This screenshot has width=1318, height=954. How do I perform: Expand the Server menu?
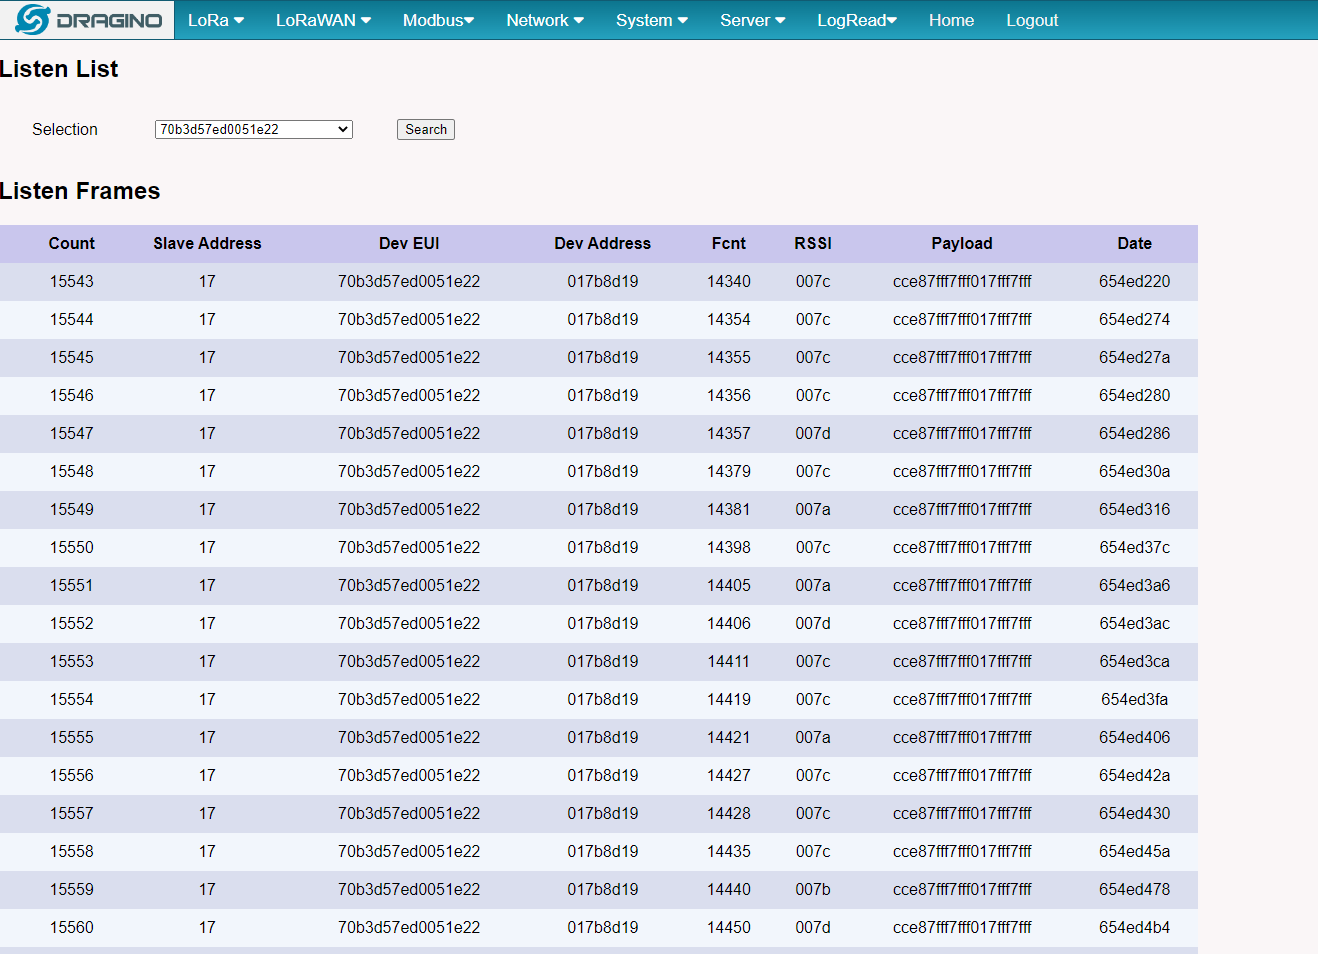pyautogui.click(x=753, y=20)
